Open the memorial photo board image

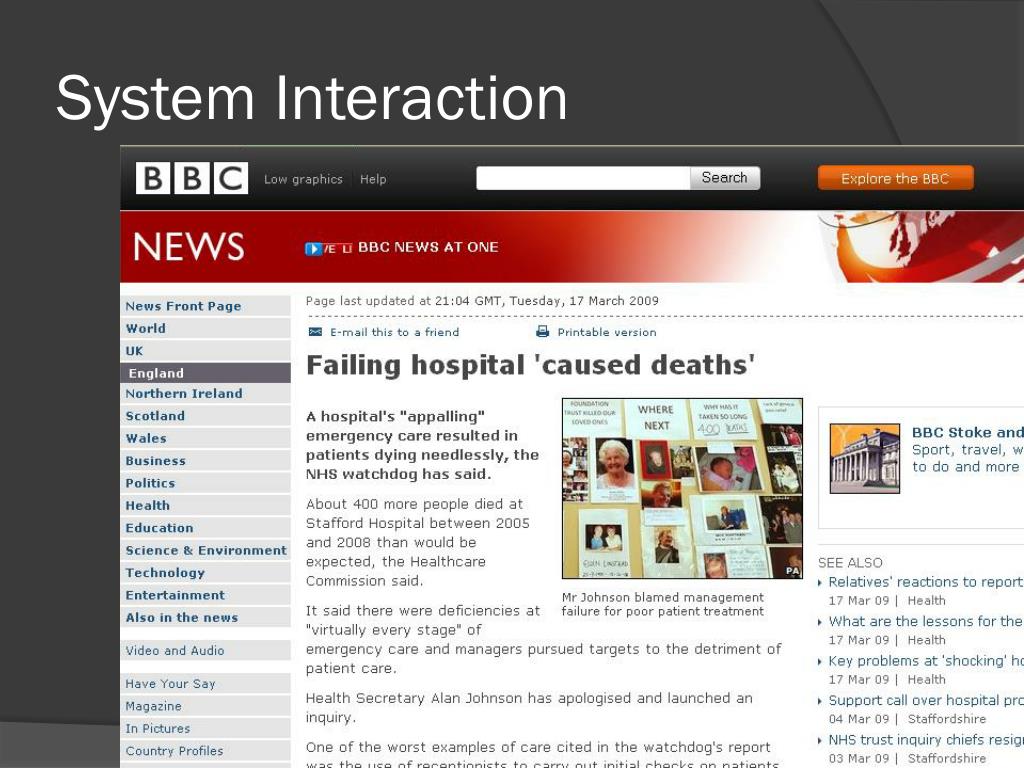click(x=682, y=488)
